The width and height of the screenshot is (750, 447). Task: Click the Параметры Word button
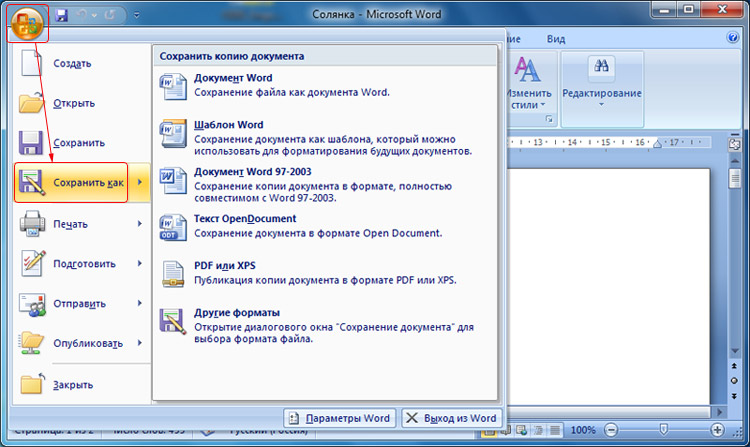tap(340, 418)
